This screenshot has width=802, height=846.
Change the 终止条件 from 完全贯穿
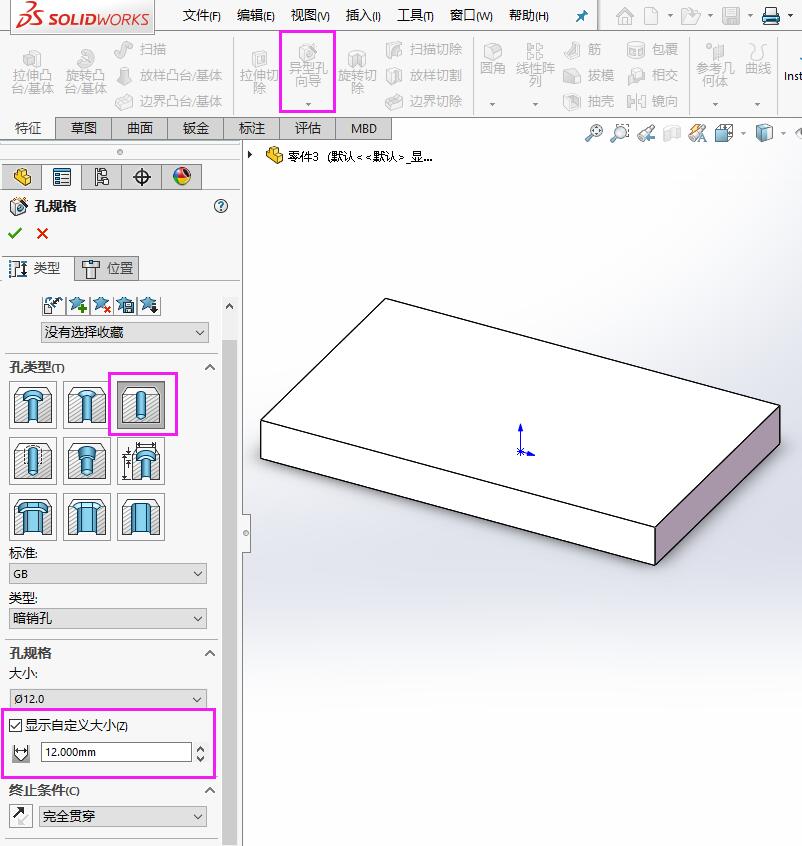122,816
